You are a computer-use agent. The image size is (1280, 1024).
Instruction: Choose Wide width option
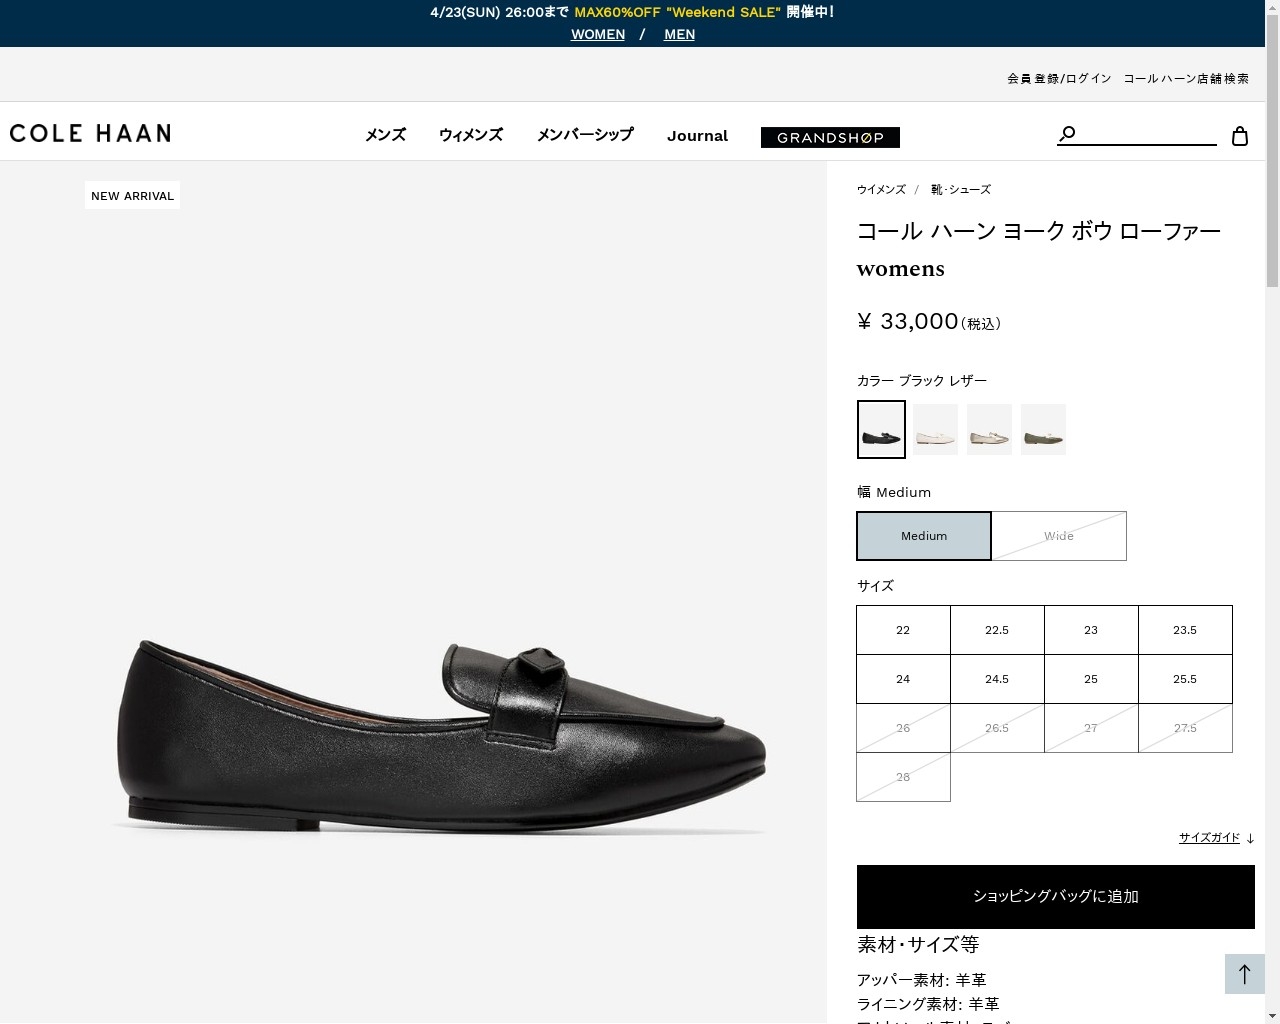pos(1059,536)
